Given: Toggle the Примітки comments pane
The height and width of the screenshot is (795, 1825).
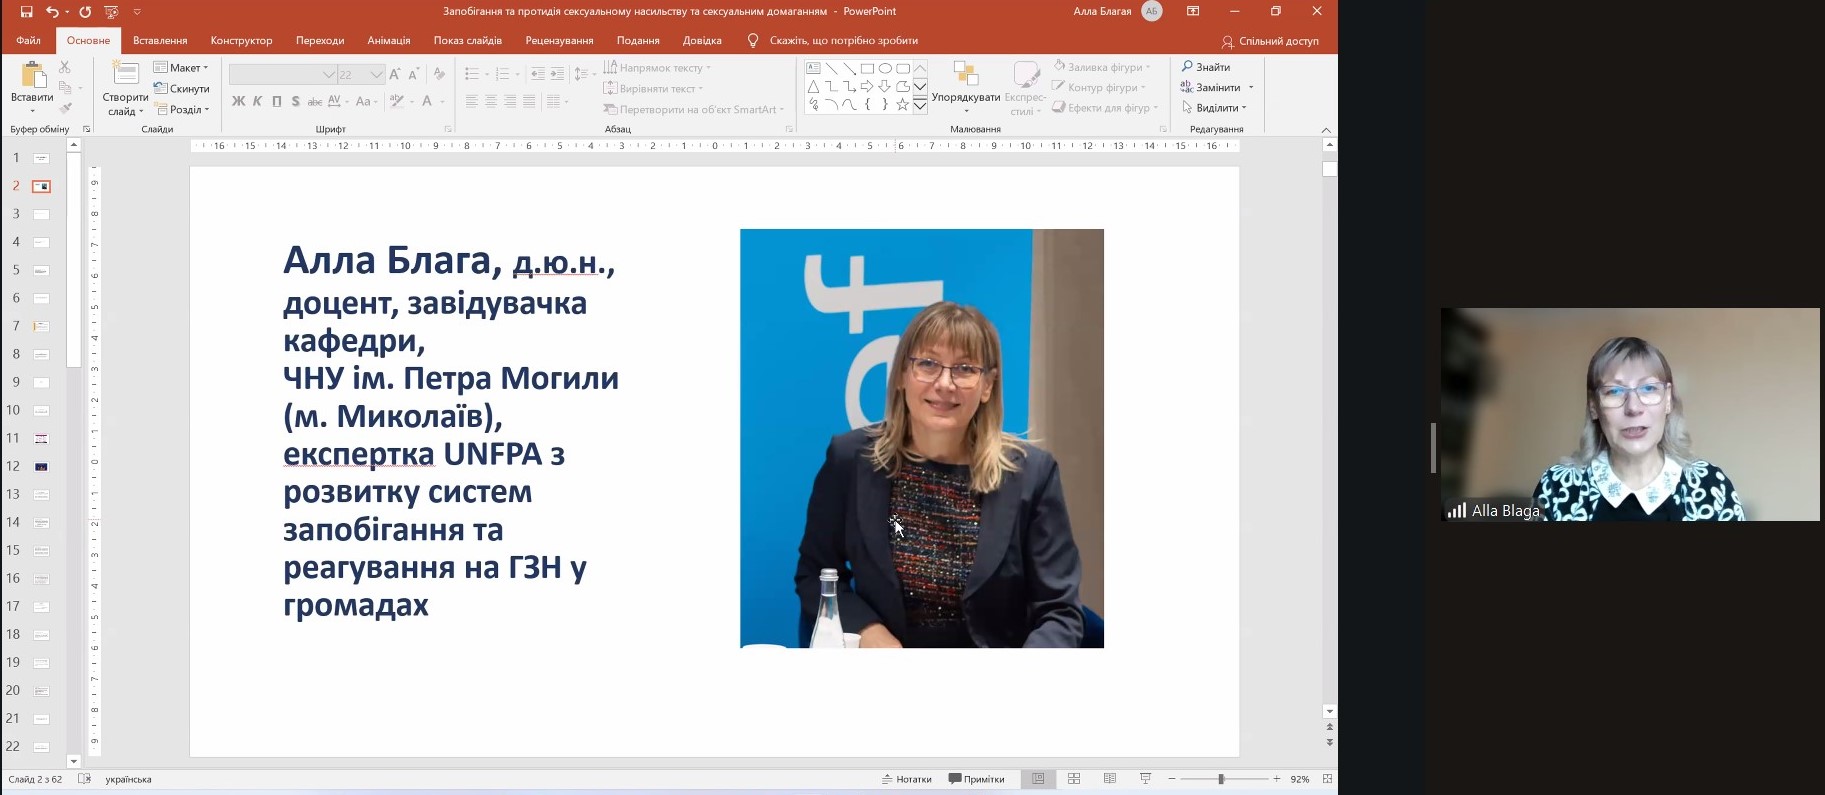Looking at the screenshot, I should tap(976, 779).
